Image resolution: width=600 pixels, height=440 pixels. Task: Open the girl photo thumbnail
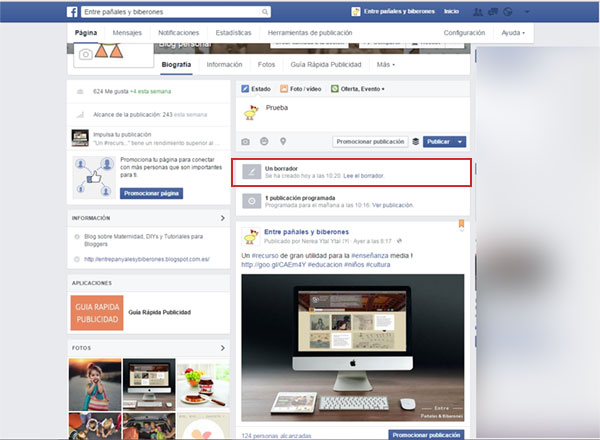pyautogui.click(x=95, y=385)
